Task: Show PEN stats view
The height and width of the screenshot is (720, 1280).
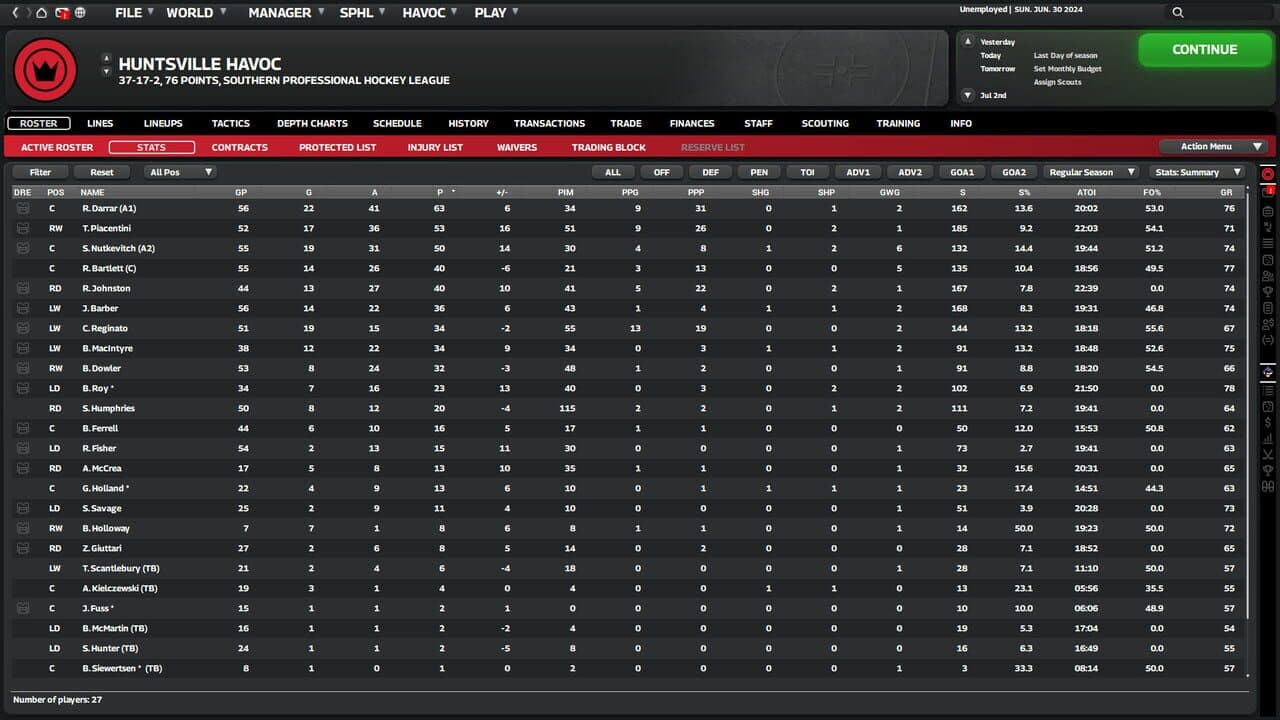Action: coord(759,172)
